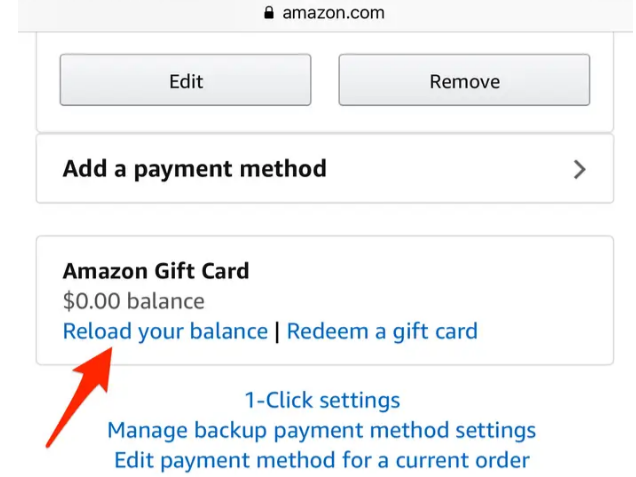Click the Amazon Gift Card heading
This screenshot has width=636, height=477.
point(156,271)
